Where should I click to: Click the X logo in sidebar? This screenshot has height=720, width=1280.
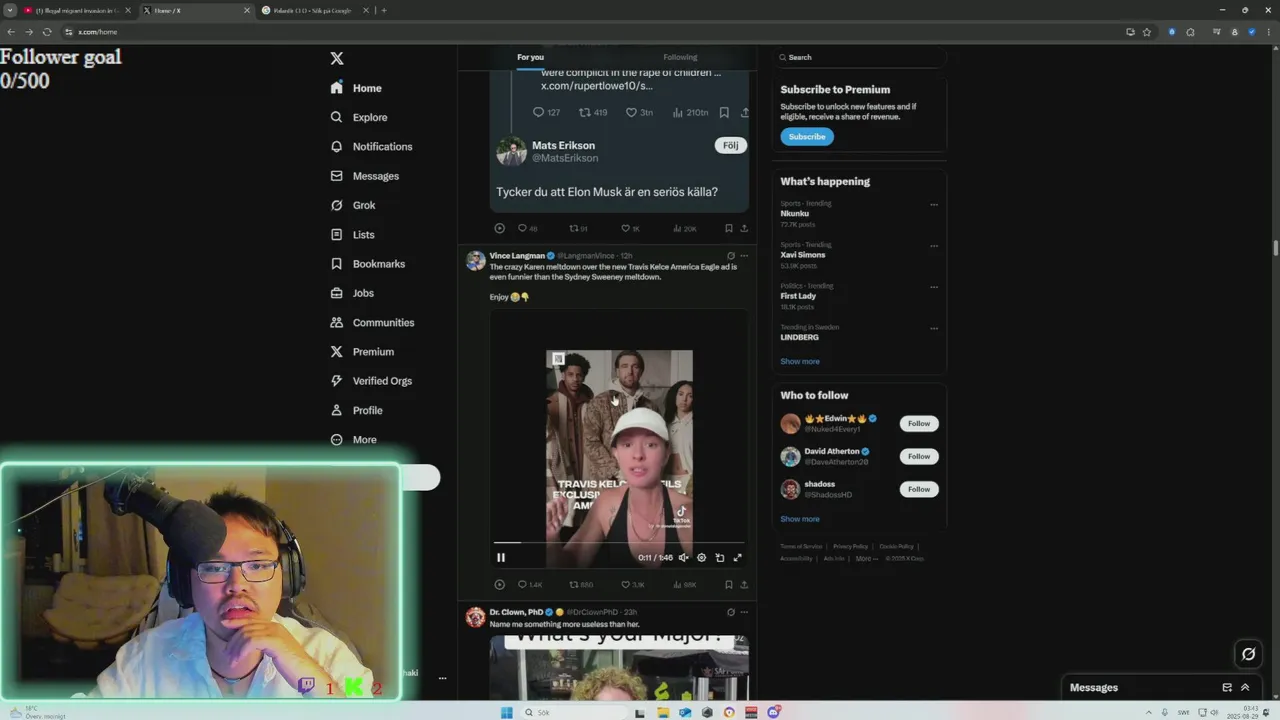[337, 58]
